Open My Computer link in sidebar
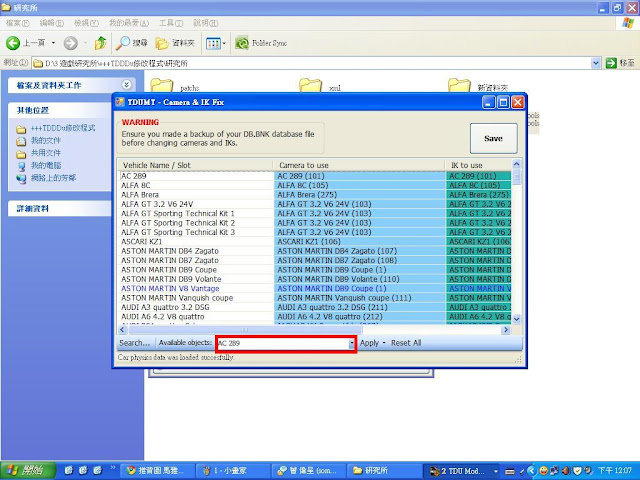Screen dimensions: 640x480 click(46, 165)
